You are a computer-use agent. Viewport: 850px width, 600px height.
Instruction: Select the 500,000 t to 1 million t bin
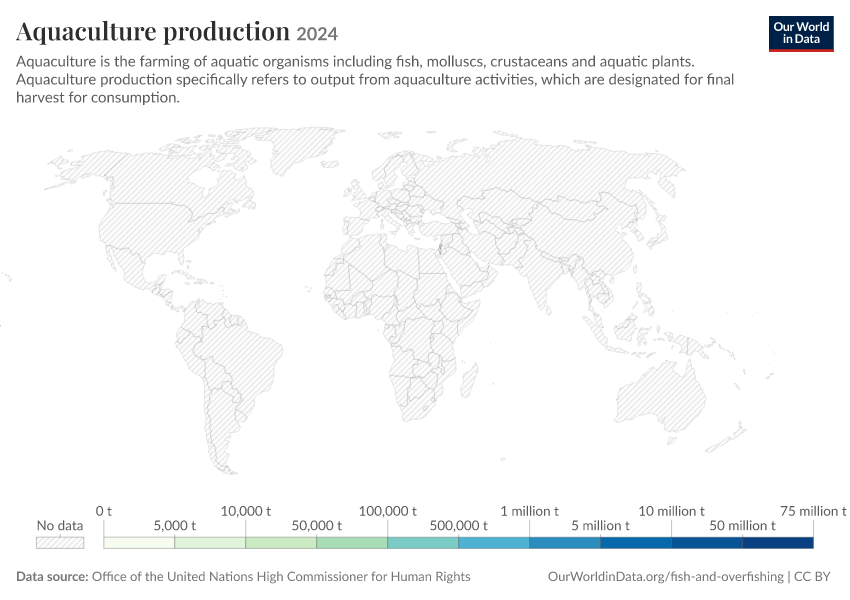[494, 543]
